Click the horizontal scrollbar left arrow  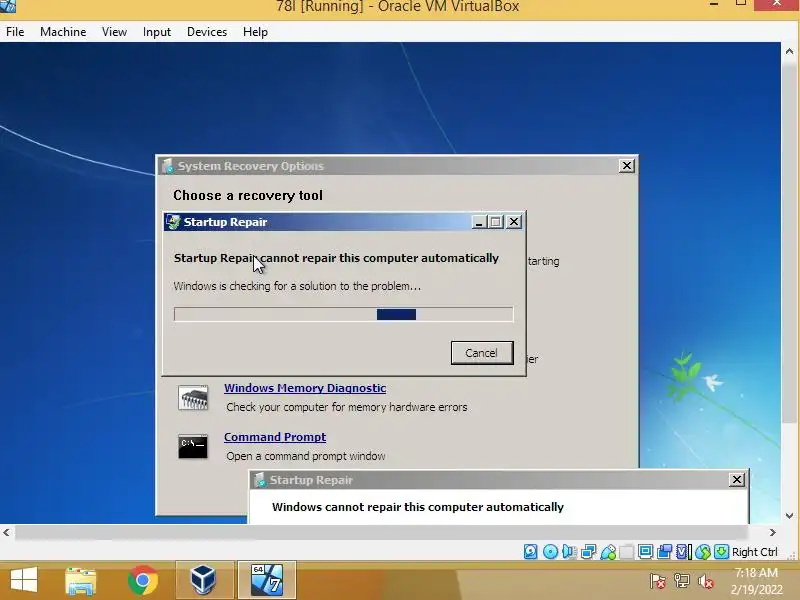[x=6, y=532]
